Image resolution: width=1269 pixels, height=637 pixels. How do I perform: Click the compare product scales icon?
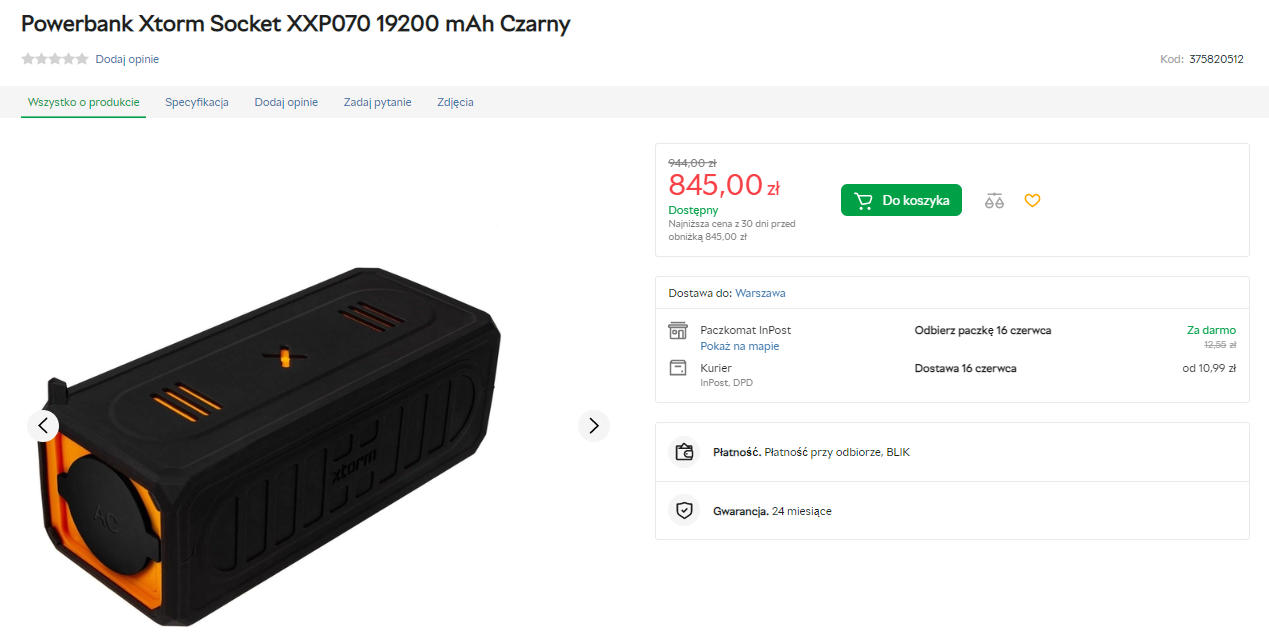(993, 200)
